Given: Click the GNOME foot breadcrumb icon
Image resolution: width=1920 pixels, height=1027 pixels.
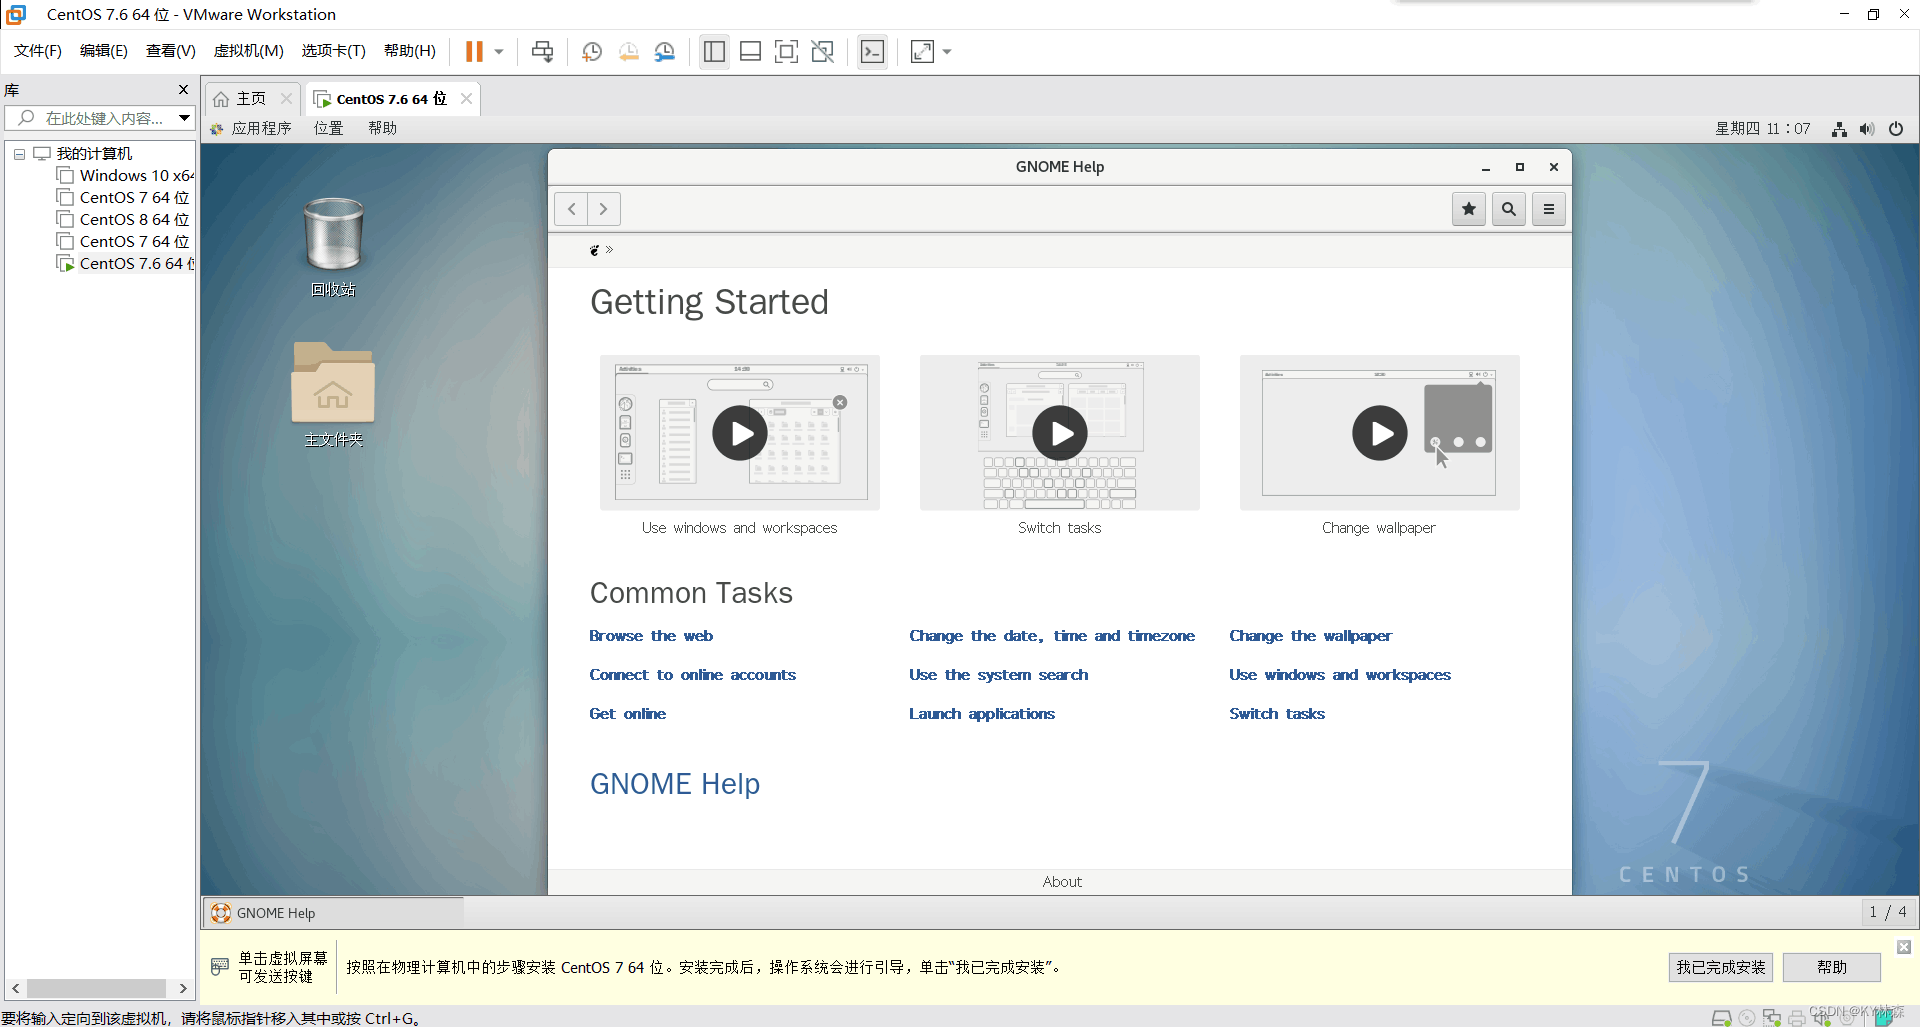Looking at the screenshot, I should point(595,250).
